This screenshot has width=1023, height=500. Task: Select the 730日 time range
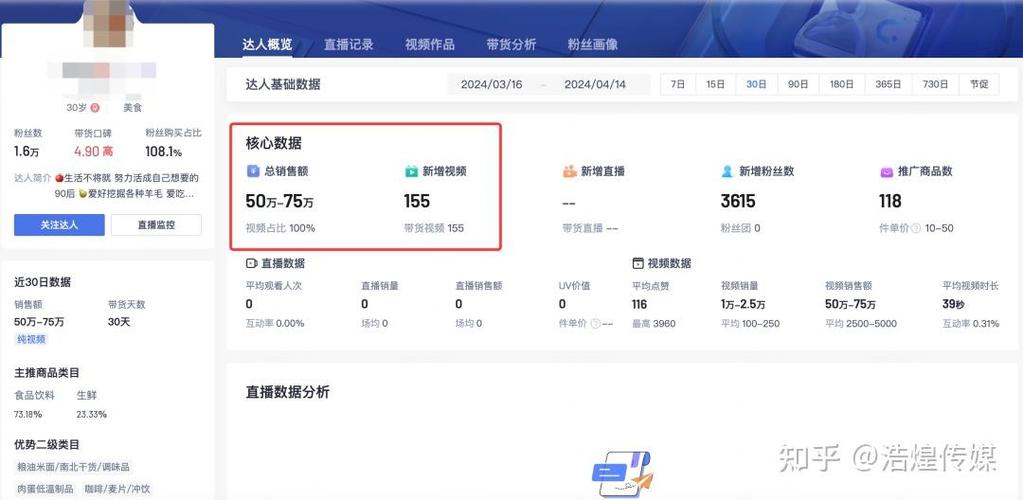[x=935, y=84]
